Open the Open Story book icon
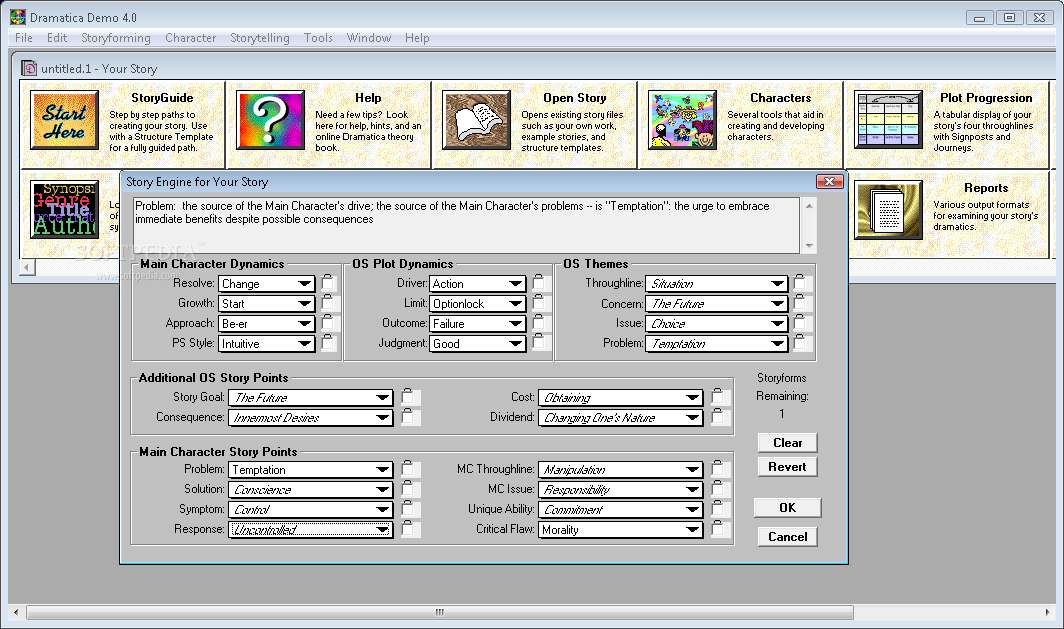 click(476, 120)
